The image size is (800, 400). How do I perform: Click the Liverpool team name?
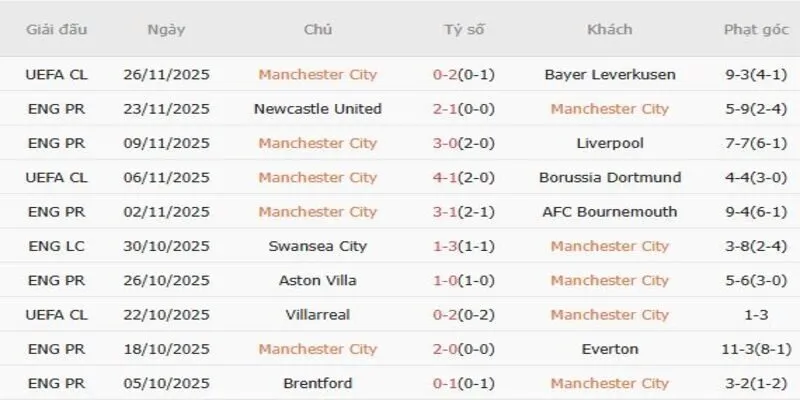(610, 143)
